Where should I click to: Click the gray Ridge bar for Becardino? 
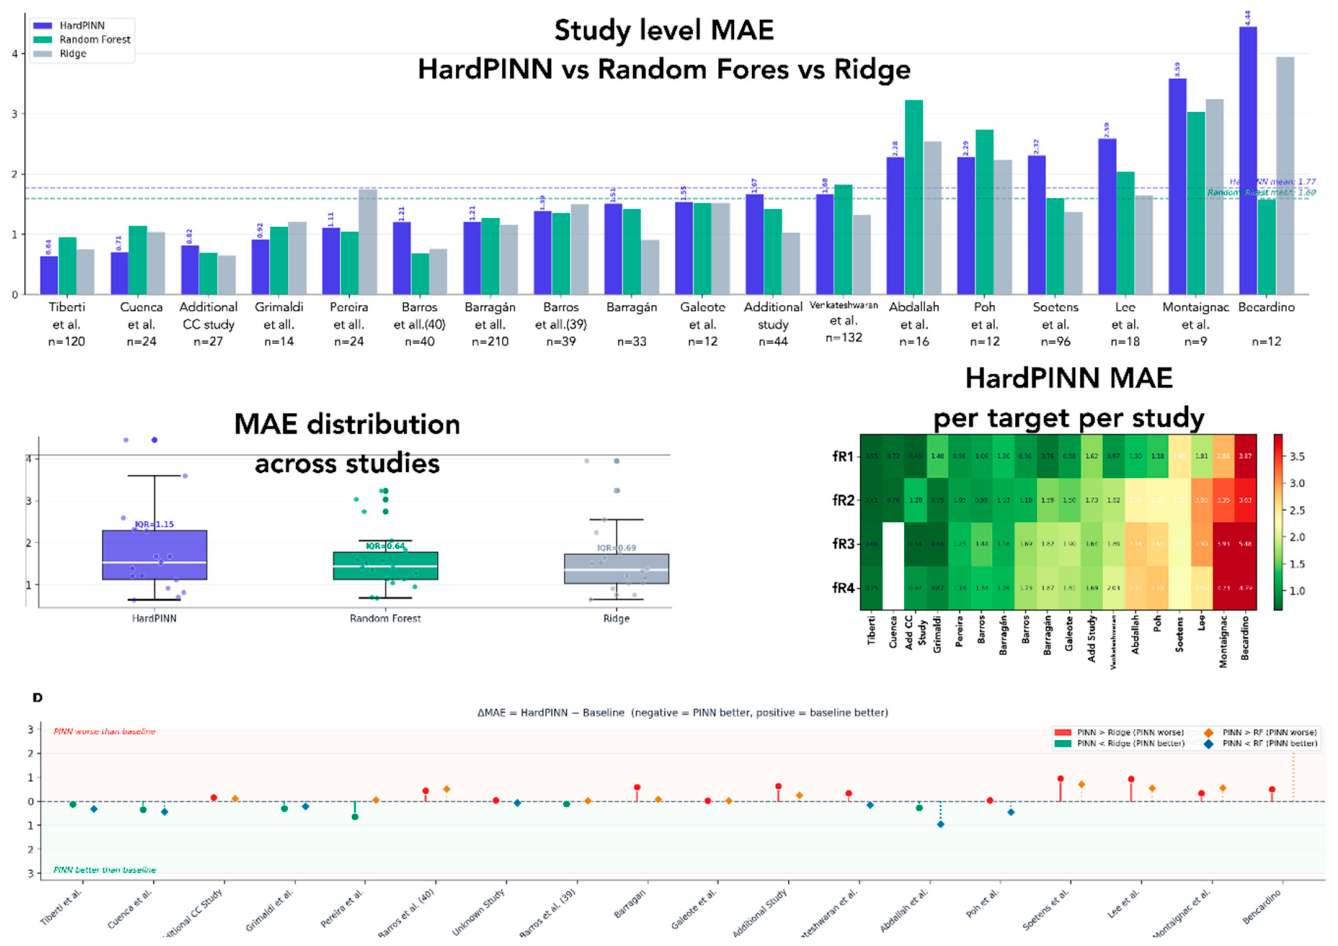(1285, 175)
